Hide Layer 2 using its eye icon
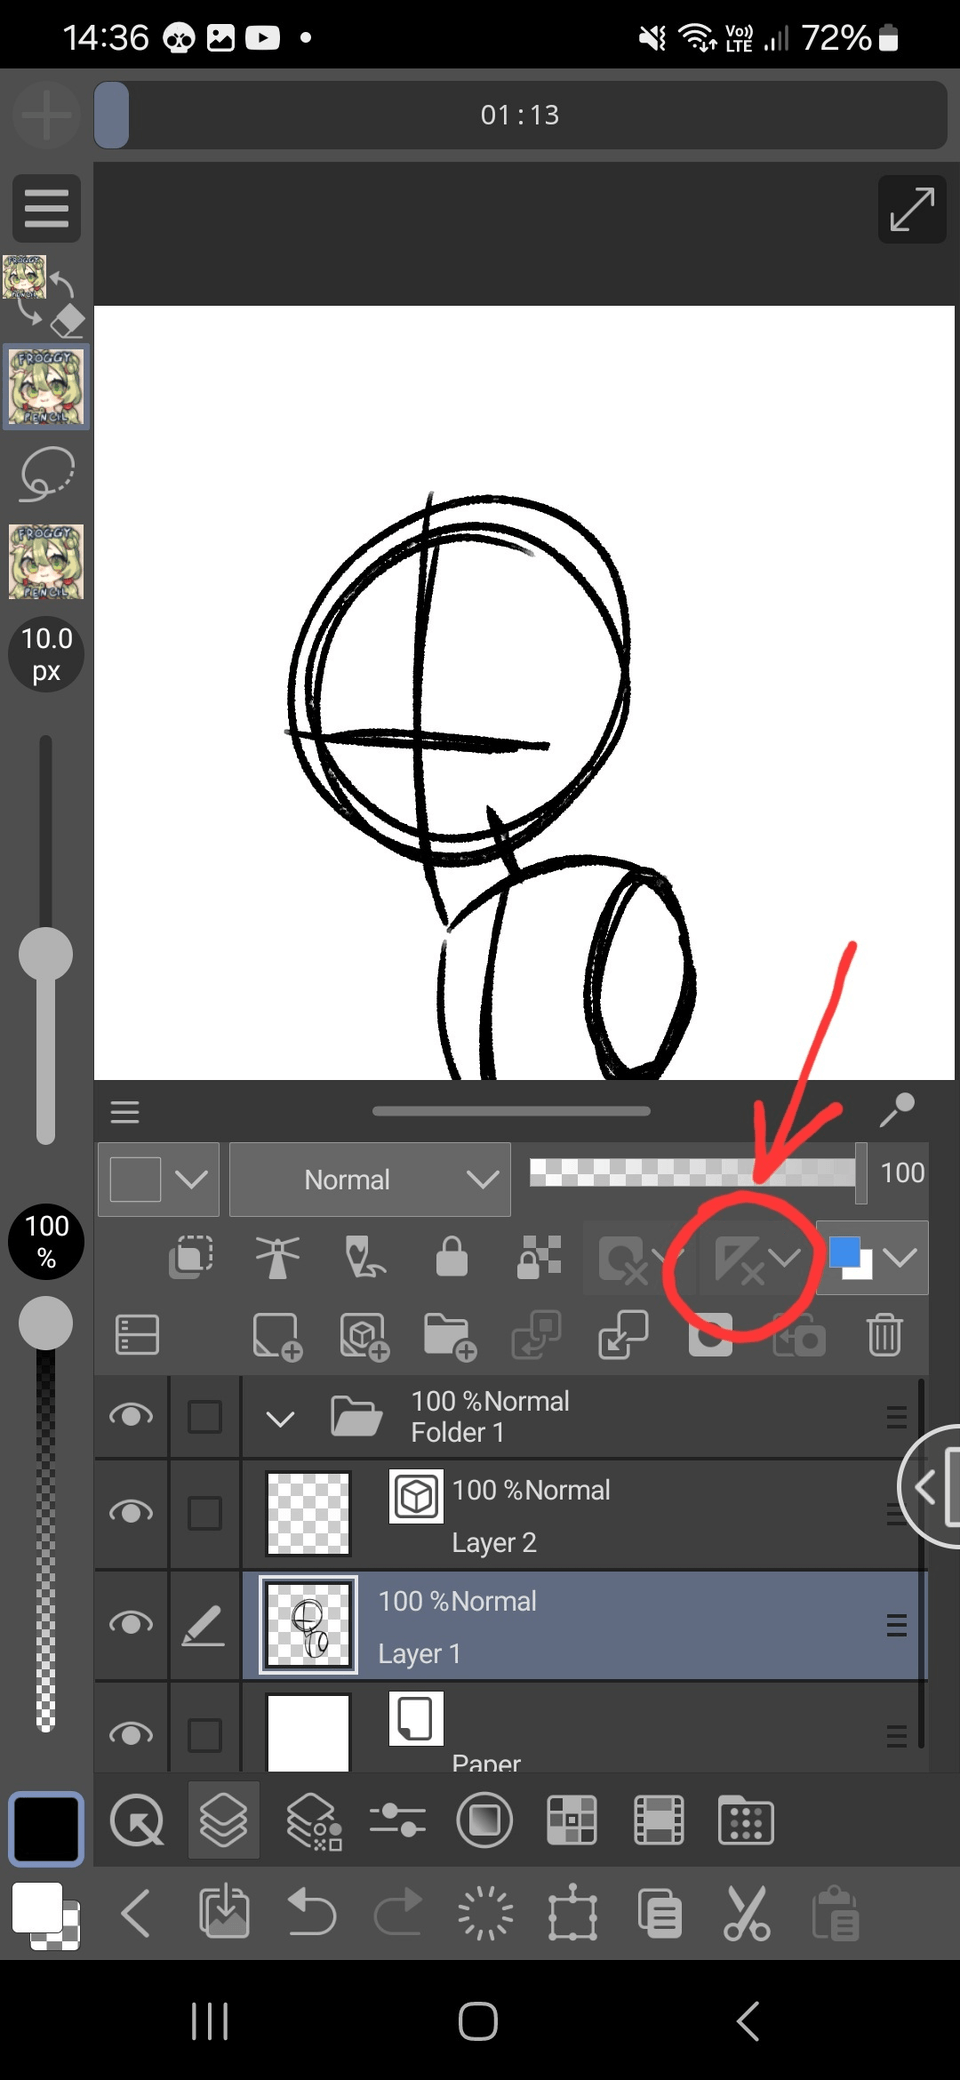 click(131, 1512)
